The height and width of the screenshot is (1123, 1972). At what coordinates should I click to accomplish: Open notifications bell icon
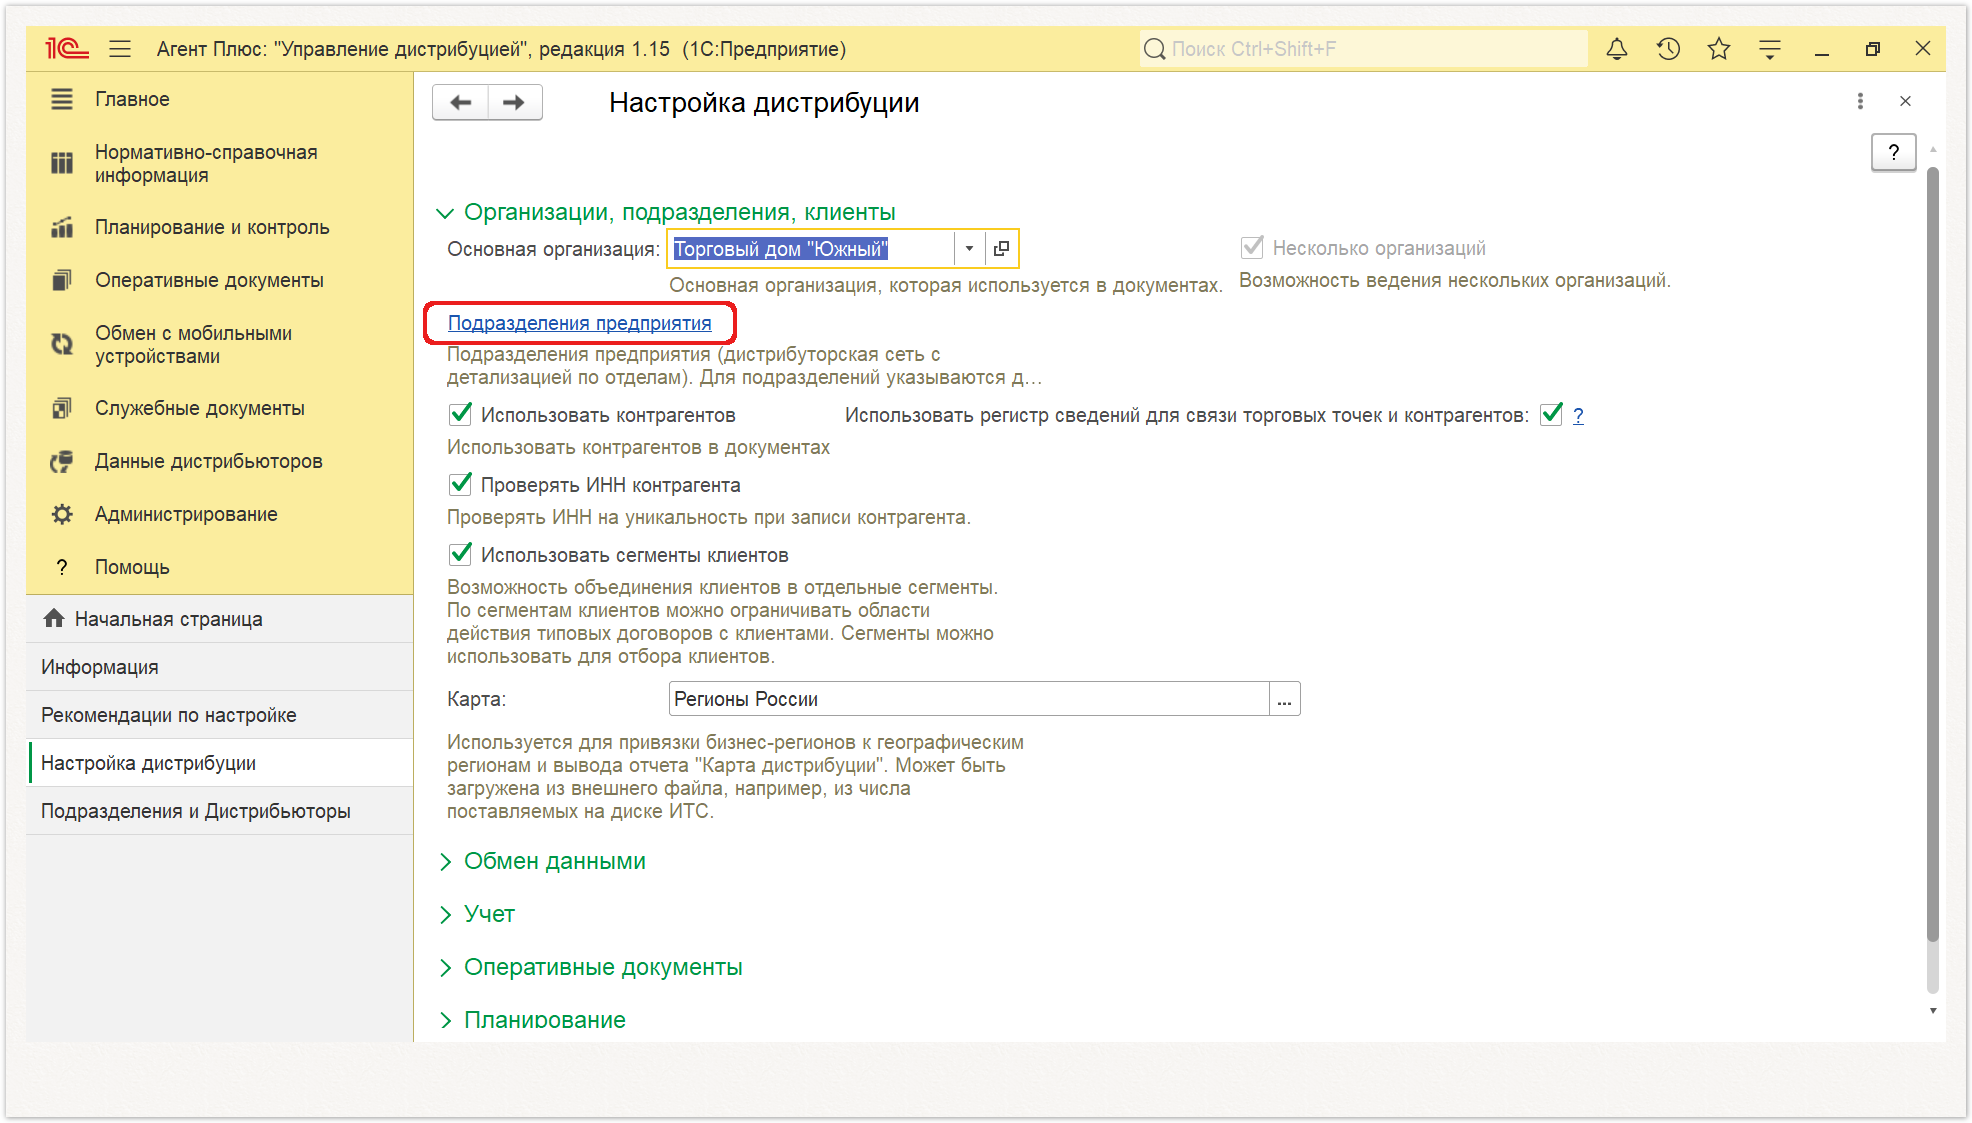point(1617,48)
